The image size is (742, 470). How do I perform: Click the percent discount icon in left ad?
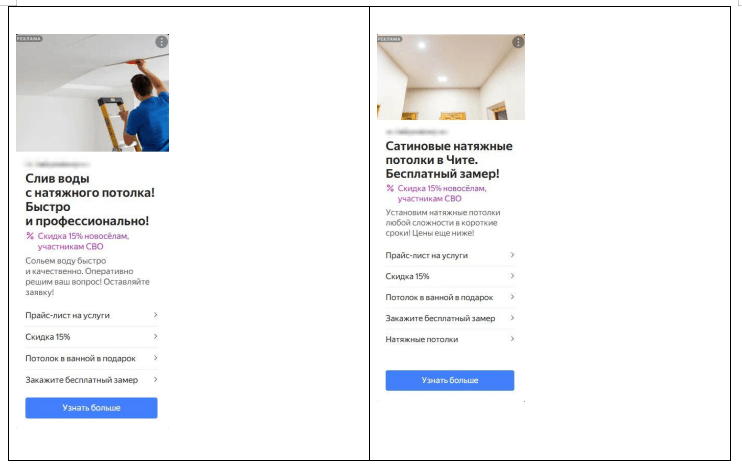30,236
